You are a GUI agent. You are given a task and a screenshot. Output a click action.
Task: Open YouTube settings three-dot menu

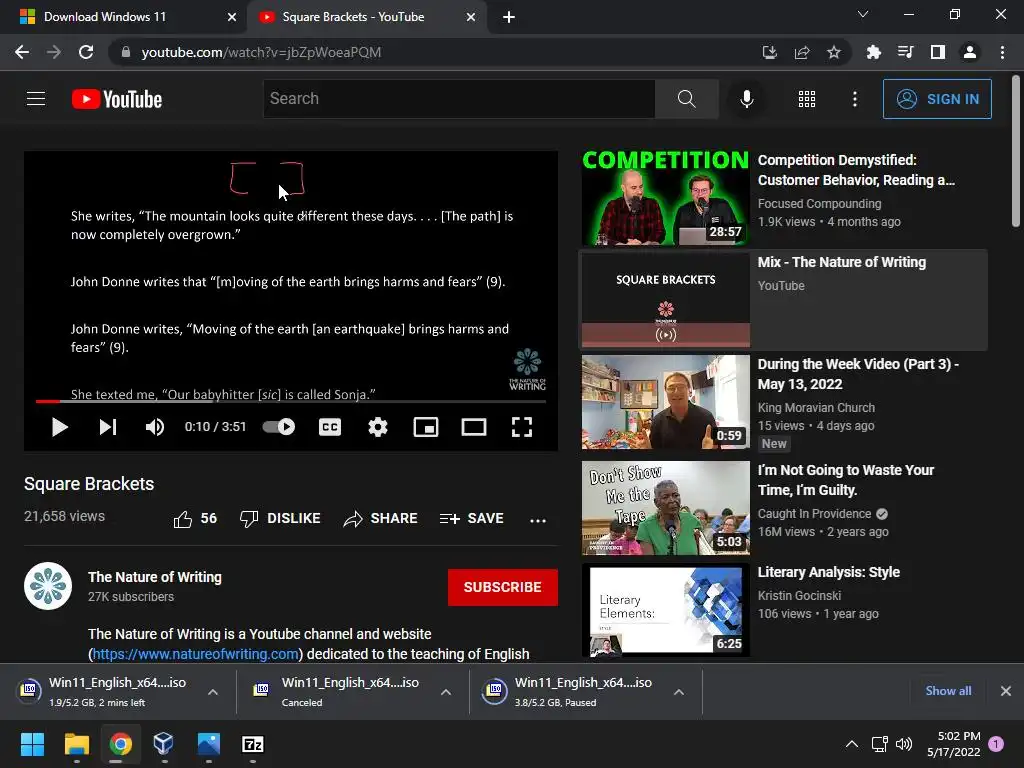click(x=855, y=99)
